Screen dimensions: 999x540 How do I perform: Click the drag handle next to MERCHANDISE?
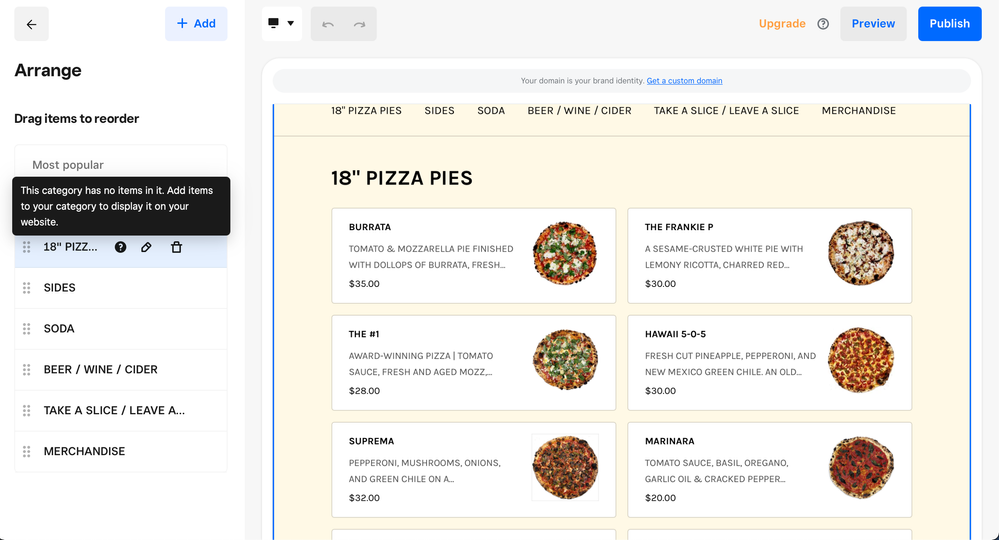27,452
